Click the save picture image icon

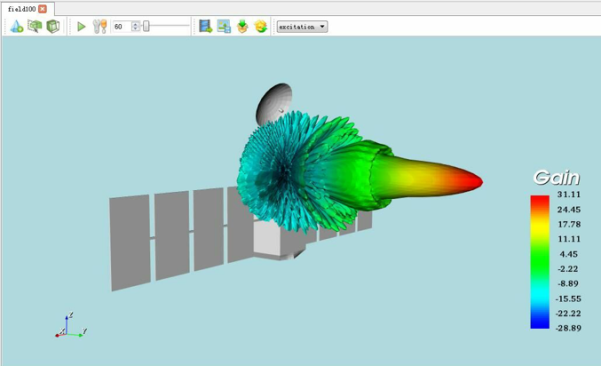tap(224, 26)
